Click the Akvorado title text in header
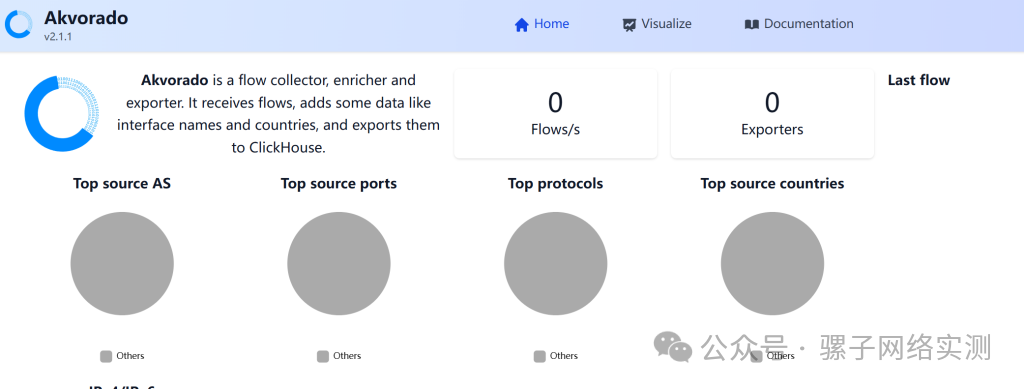Viewport: 1024px width, 389px height. tap(86, 18)
